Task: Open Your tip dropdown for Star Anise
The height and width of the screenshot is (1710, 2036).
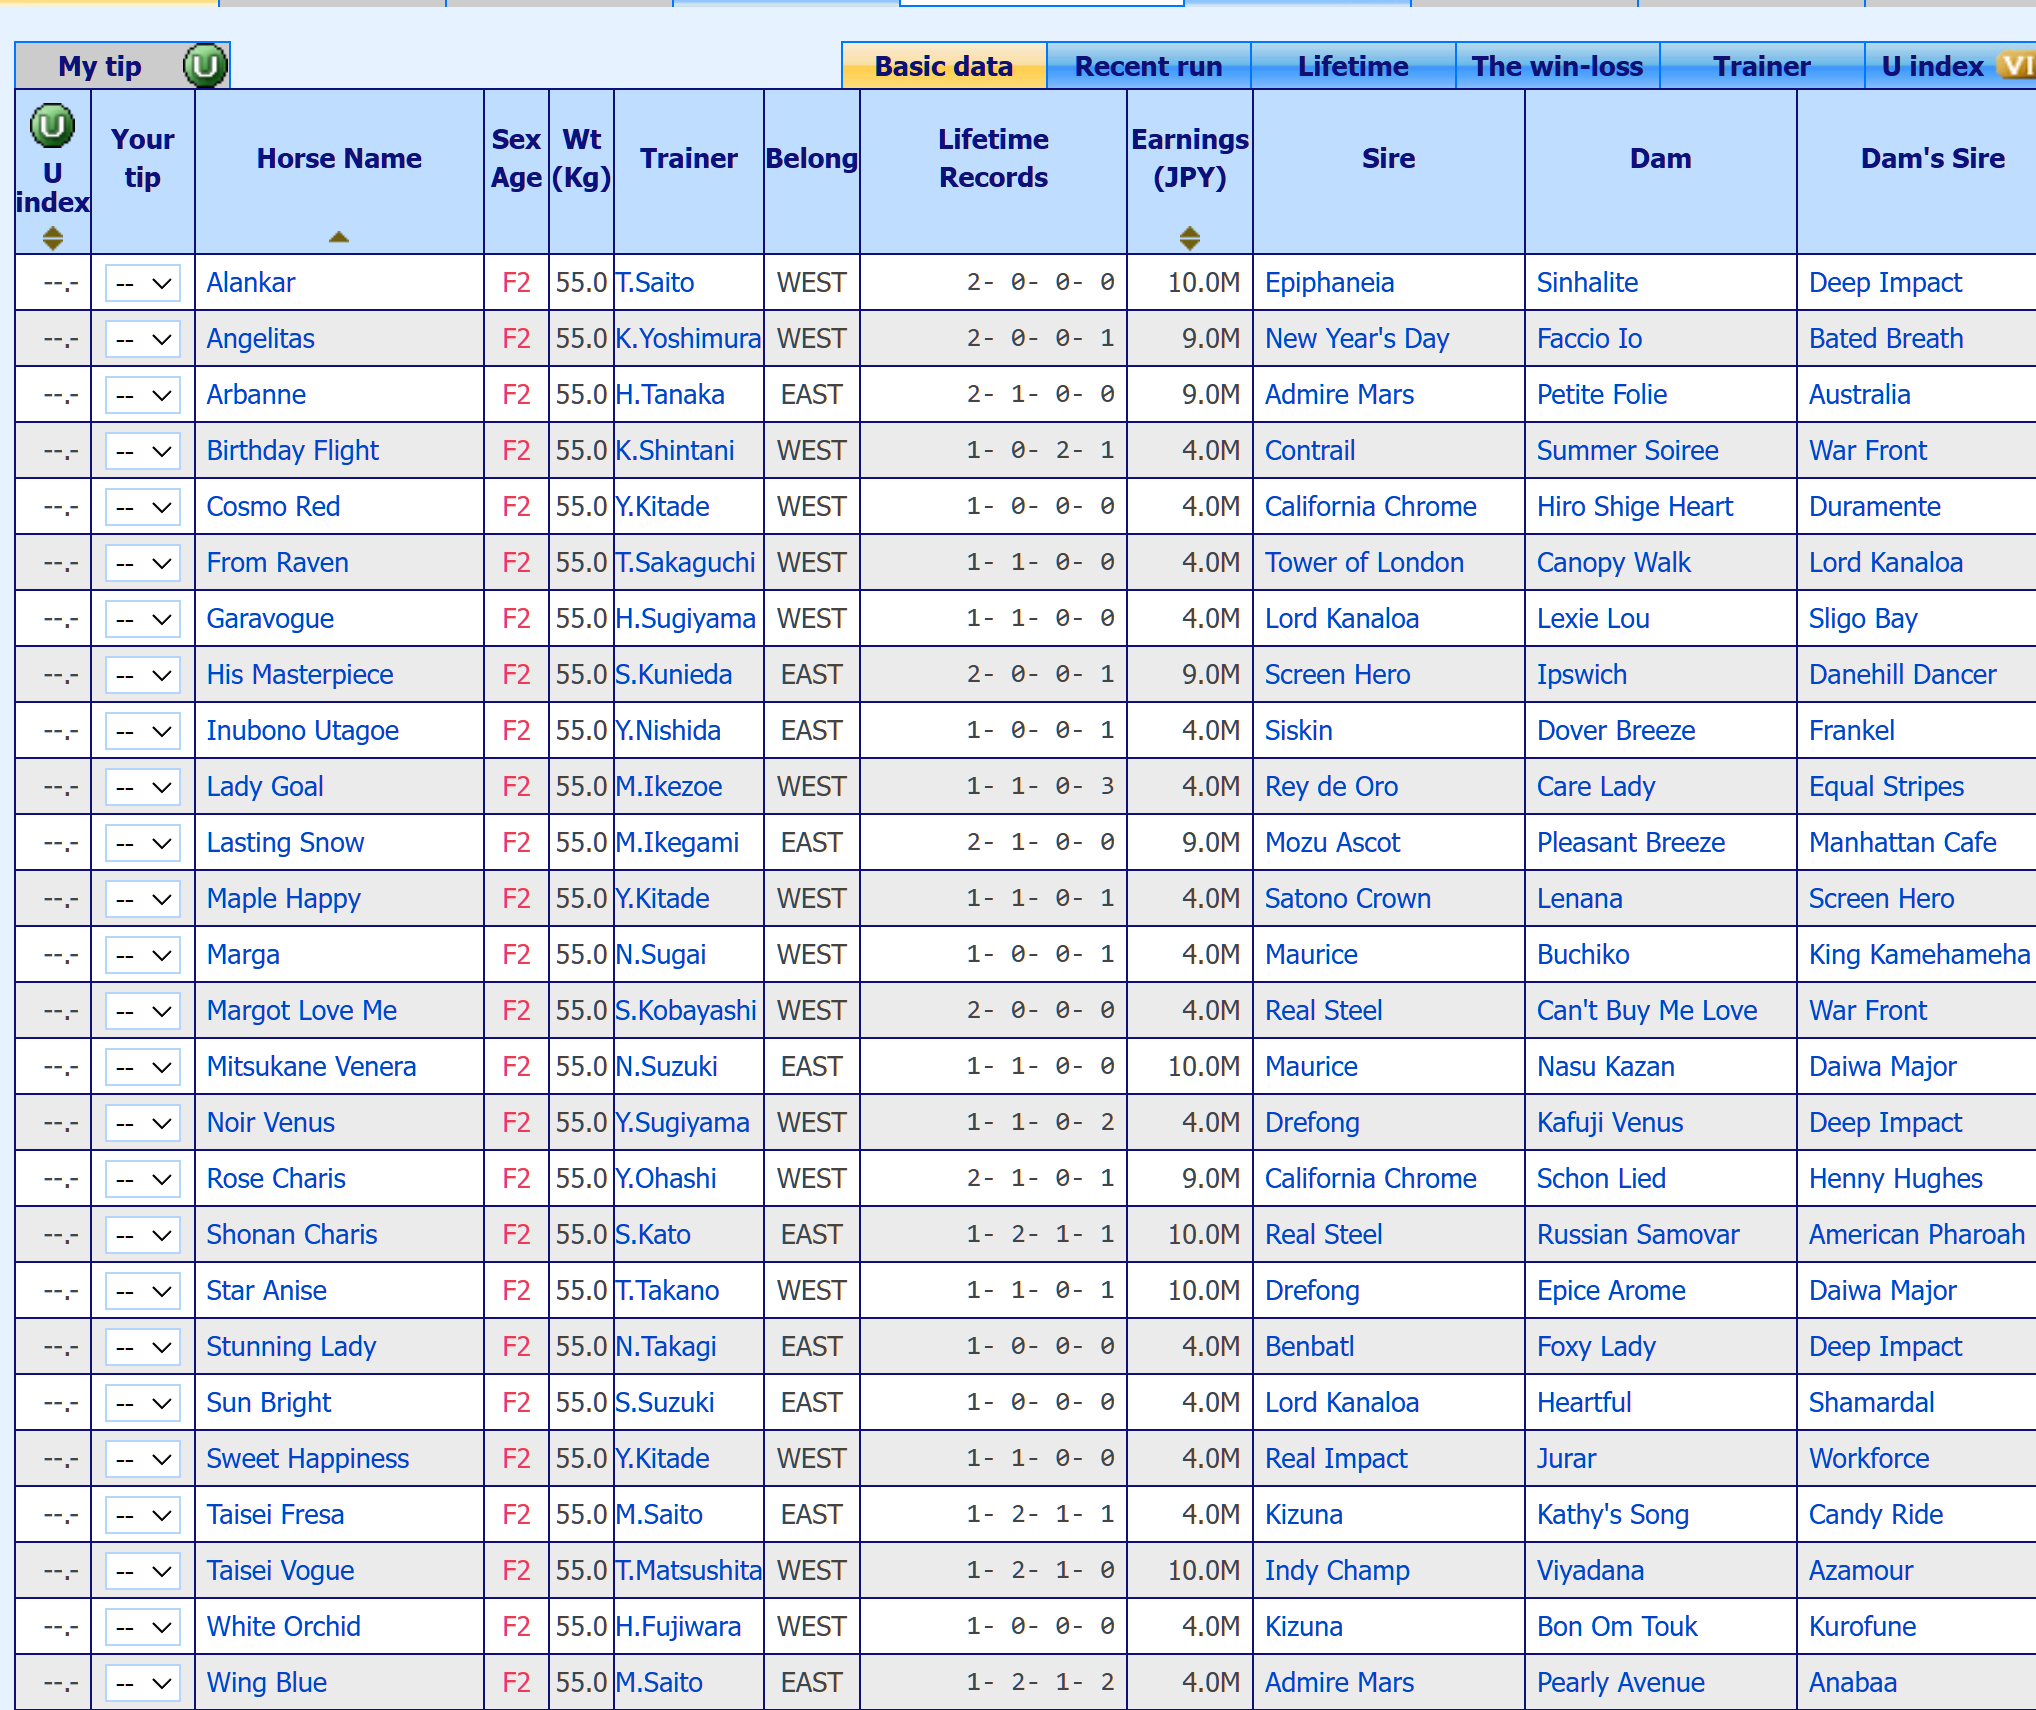Action: [142, 1291]
